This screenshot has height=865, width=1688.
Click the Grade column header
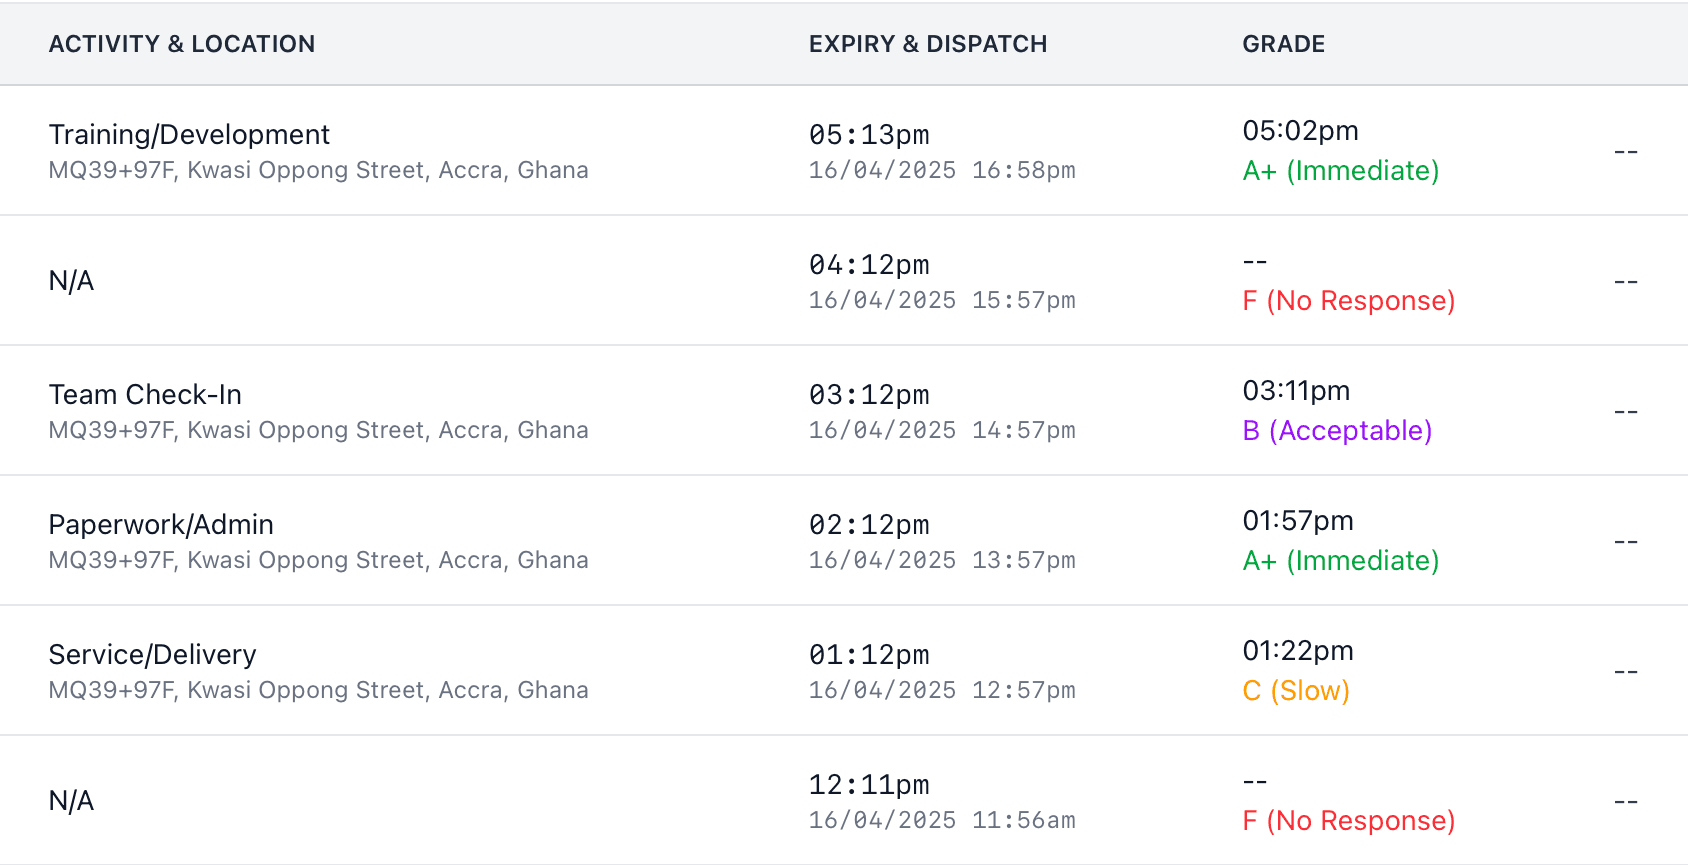tap(1284, 44)
